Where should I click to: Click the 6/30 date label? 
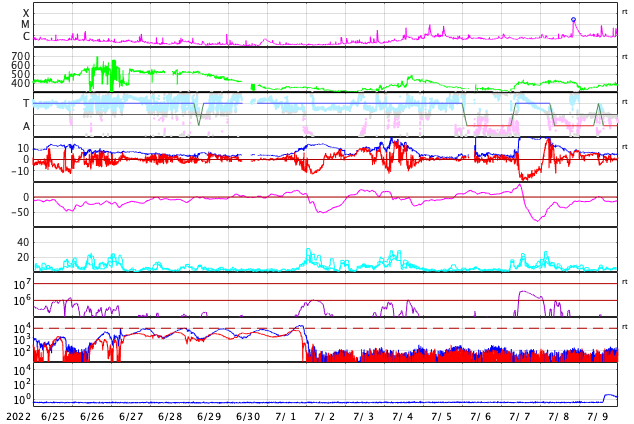click(x=248, y=416)
